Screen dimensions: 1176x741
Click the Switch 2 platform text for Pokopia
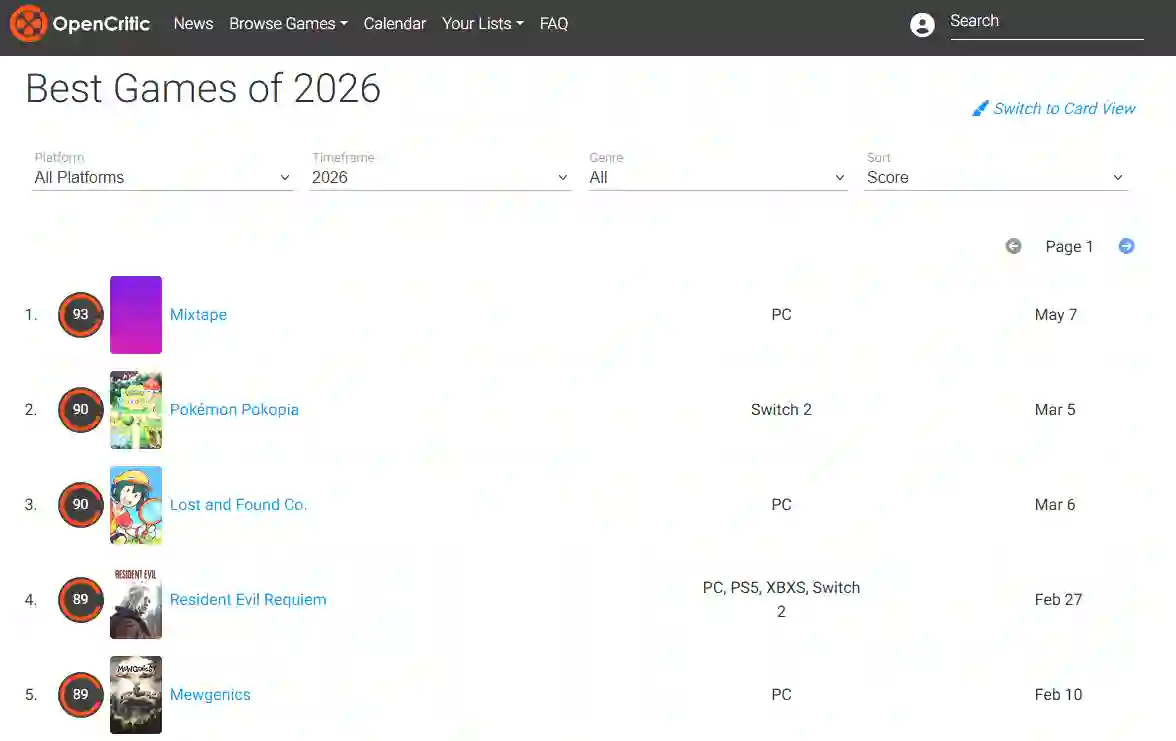(781, 410)
